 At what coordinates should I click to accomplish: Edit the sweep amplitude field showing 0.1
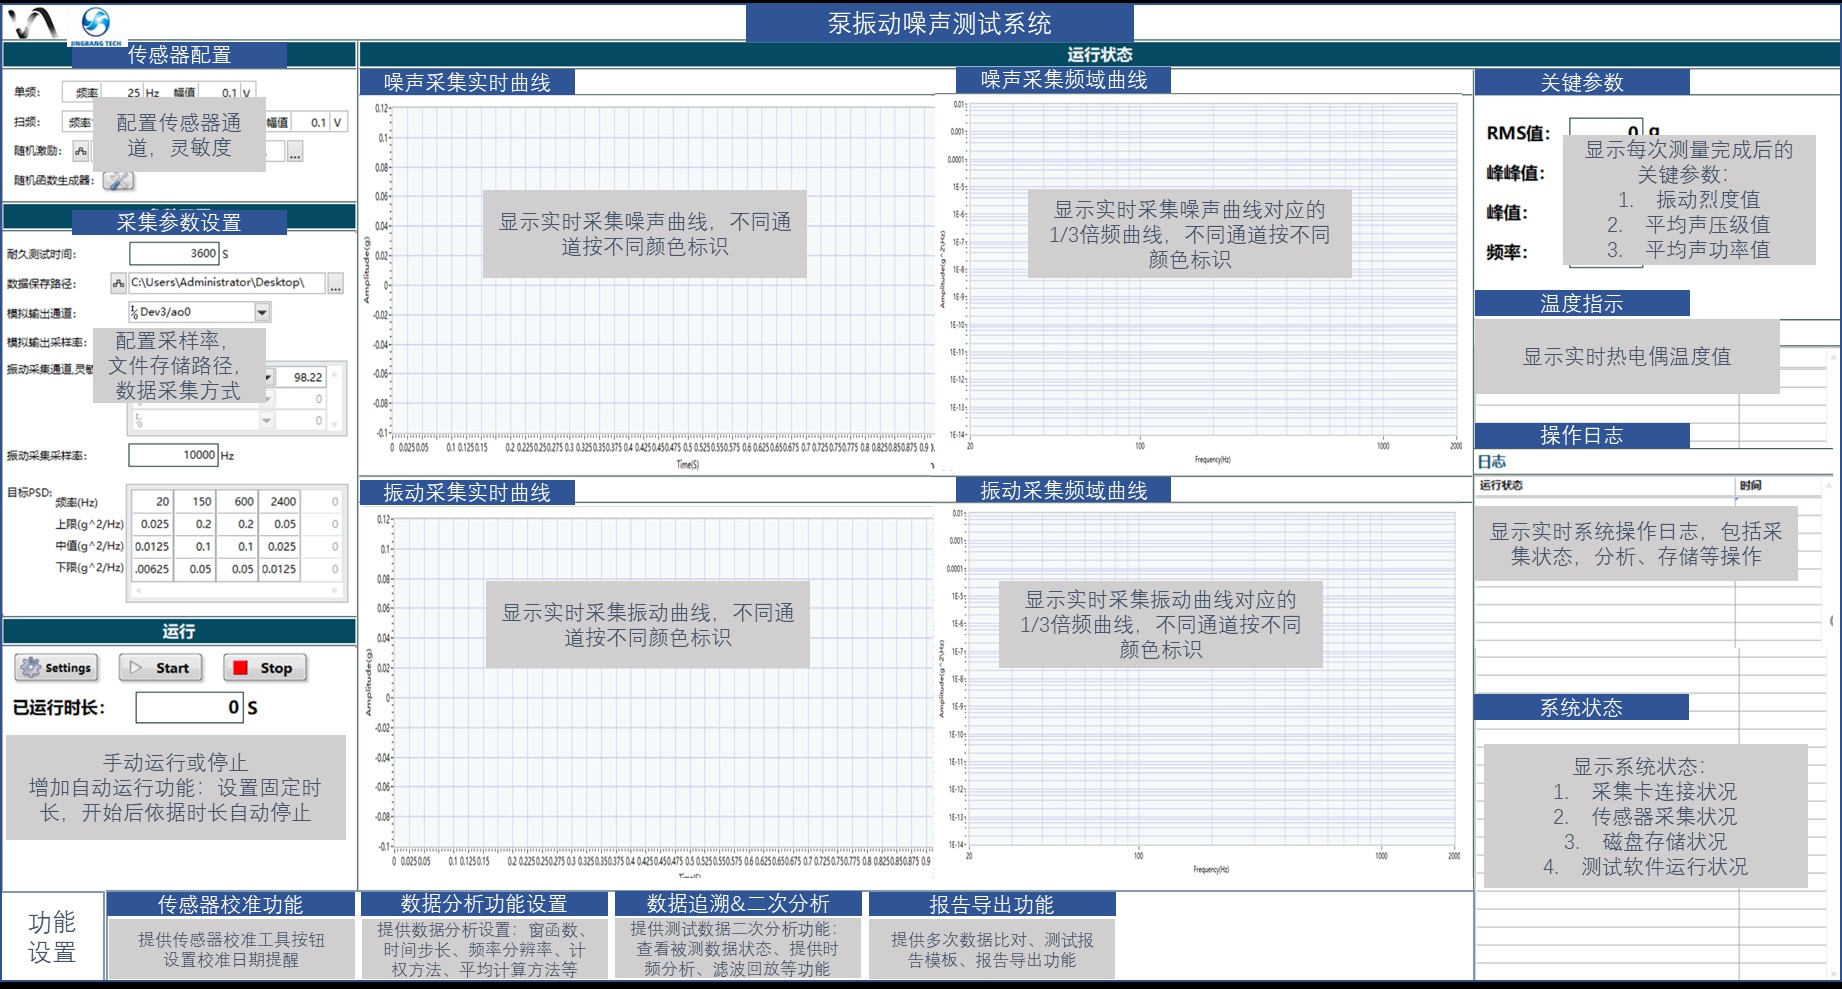click(x=310, y=122)
